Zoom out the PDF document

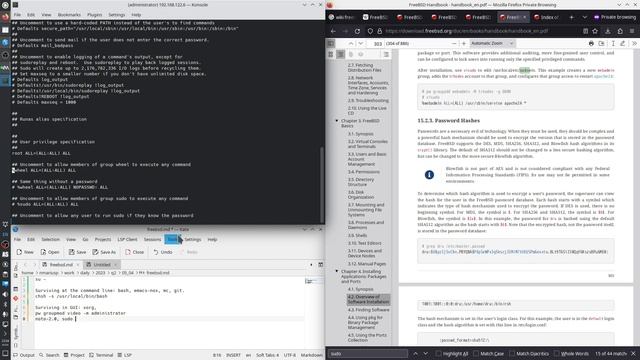point(454,43)
